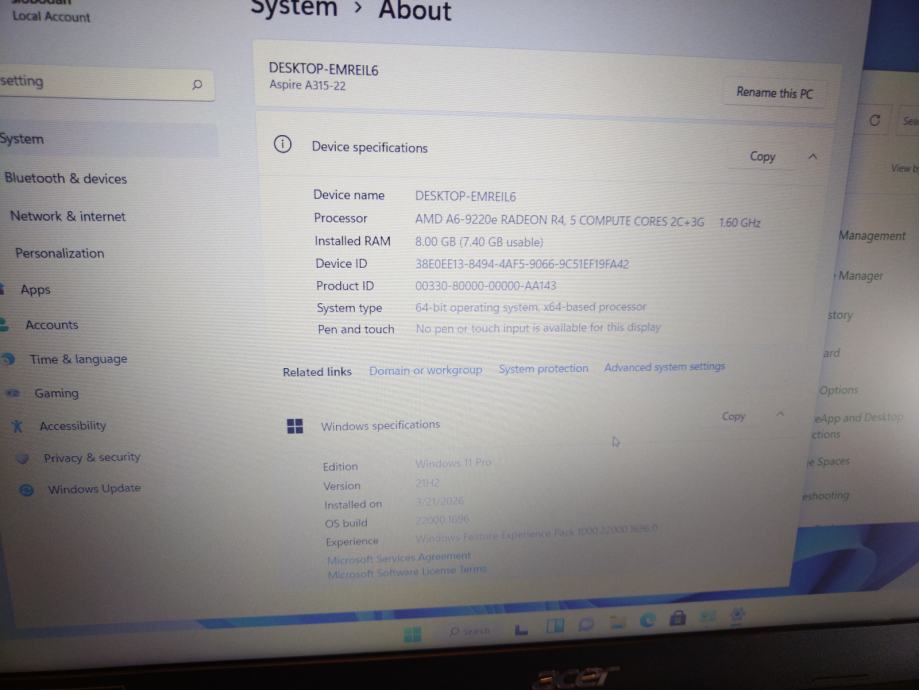Open Domain or workgroup link
This screenshot has width=919, height=690.
tap(425, 371)
